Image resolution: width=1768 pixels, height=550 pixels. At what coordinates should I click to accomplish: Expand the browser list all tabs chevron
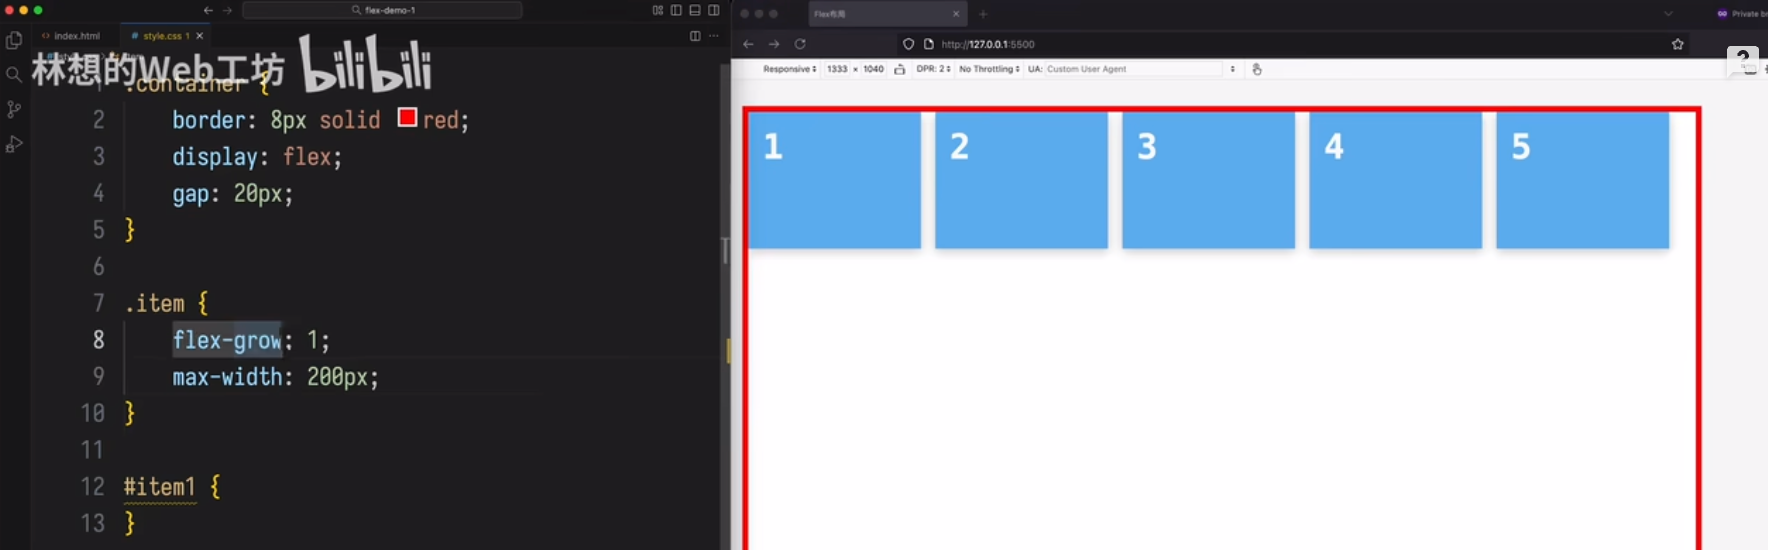click(1668, 14)
